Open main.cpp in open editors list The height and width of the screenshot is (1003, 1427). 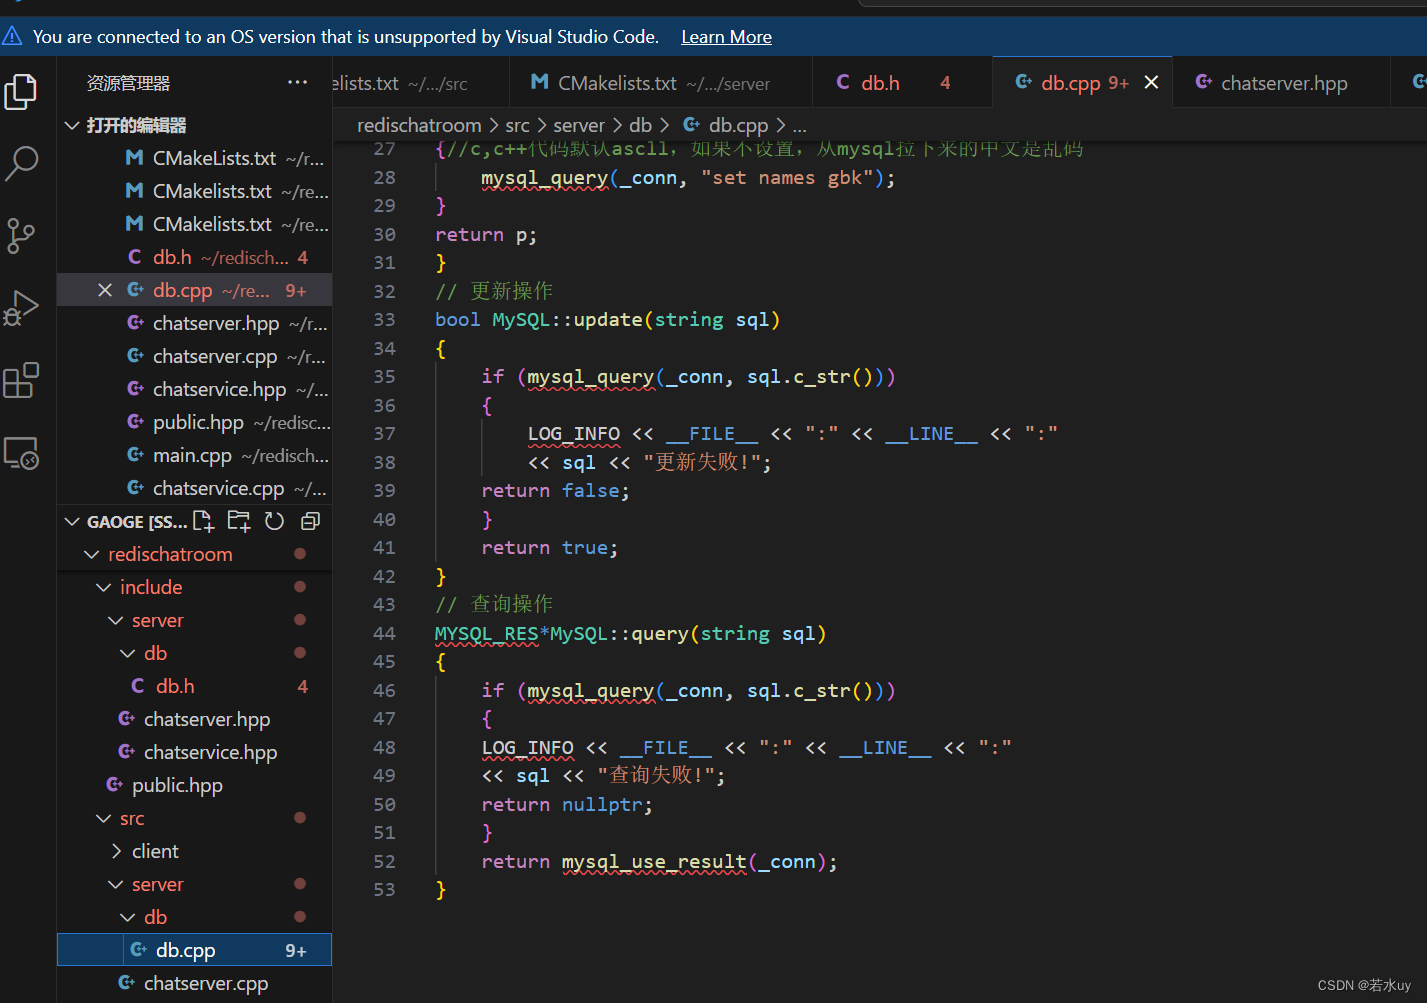(x=195, y=455)
